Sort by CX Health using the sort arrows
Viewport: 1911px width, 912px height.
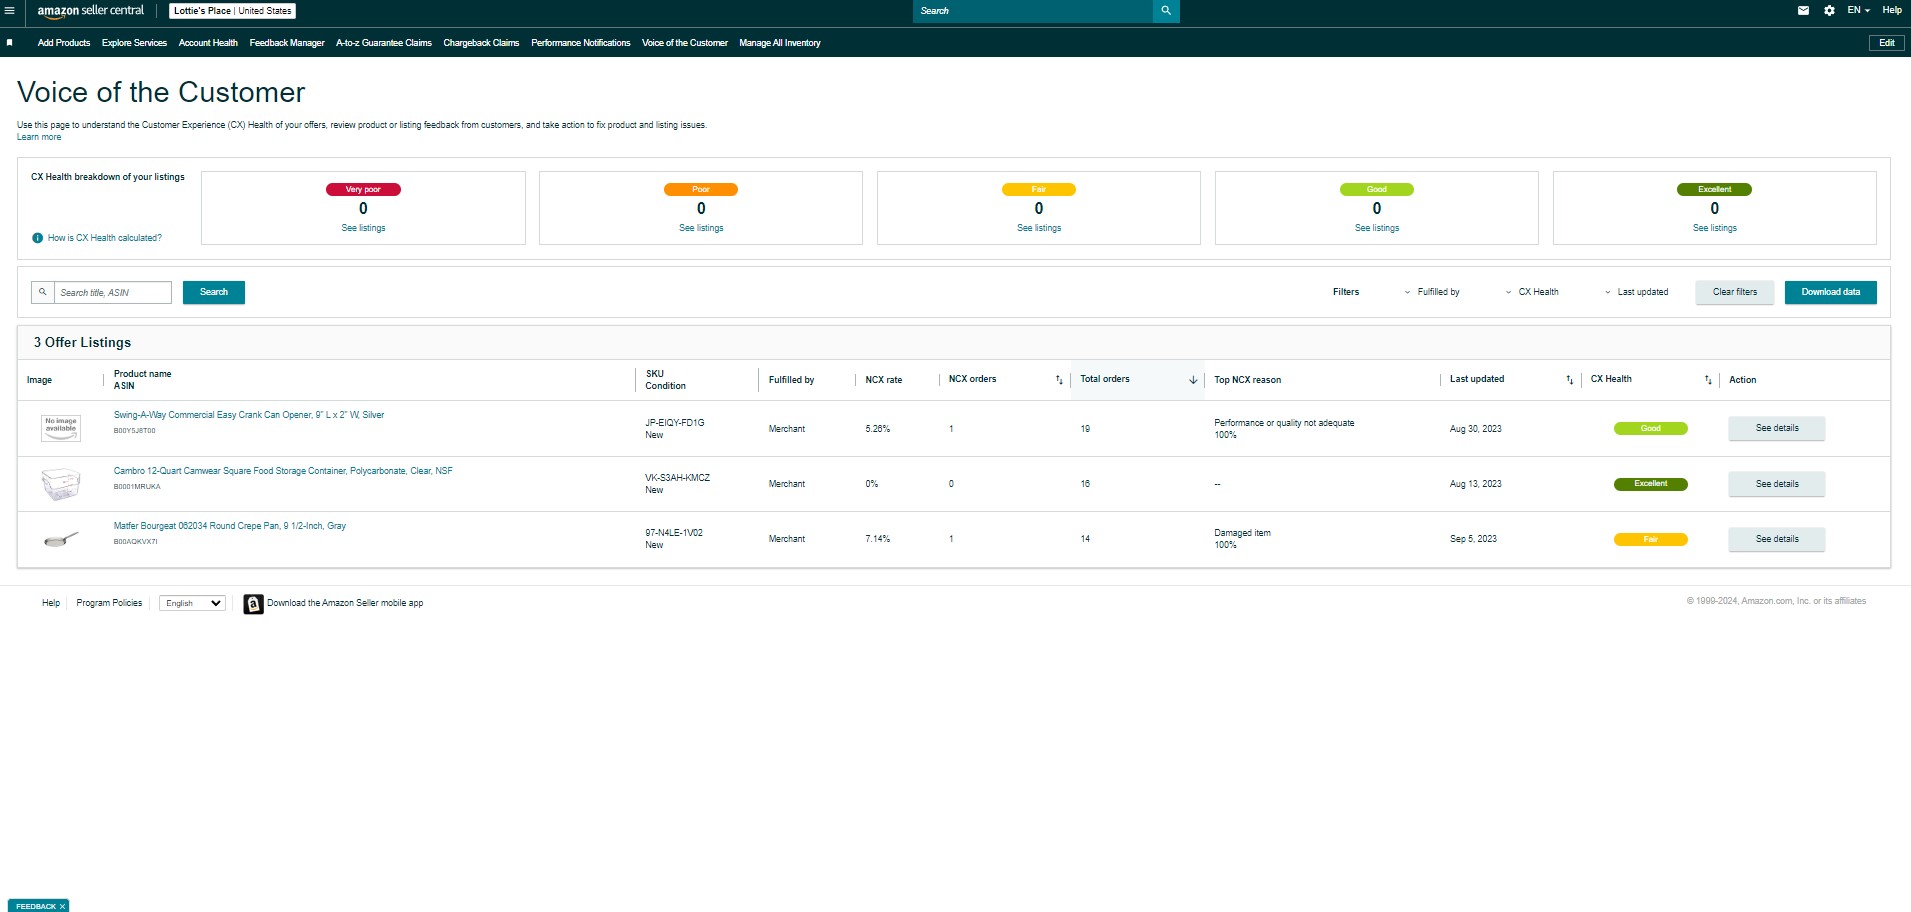coord(1708,380)
